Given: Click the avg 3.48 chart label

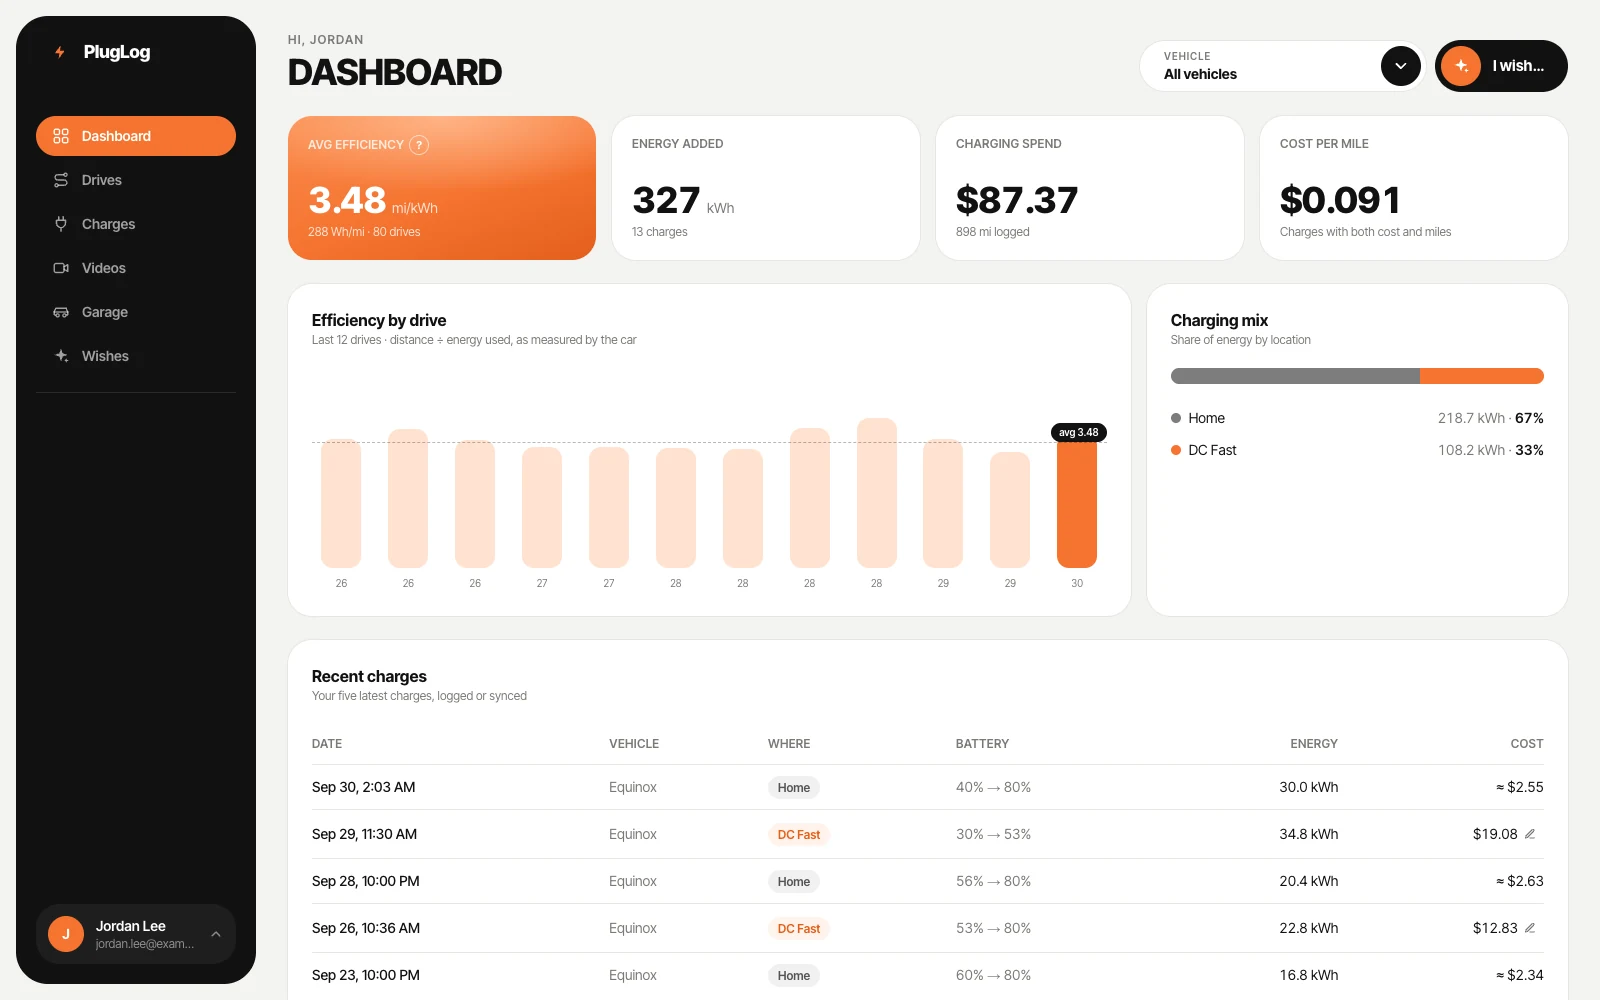Looking at the screenshot, I should pos(1079,433).
